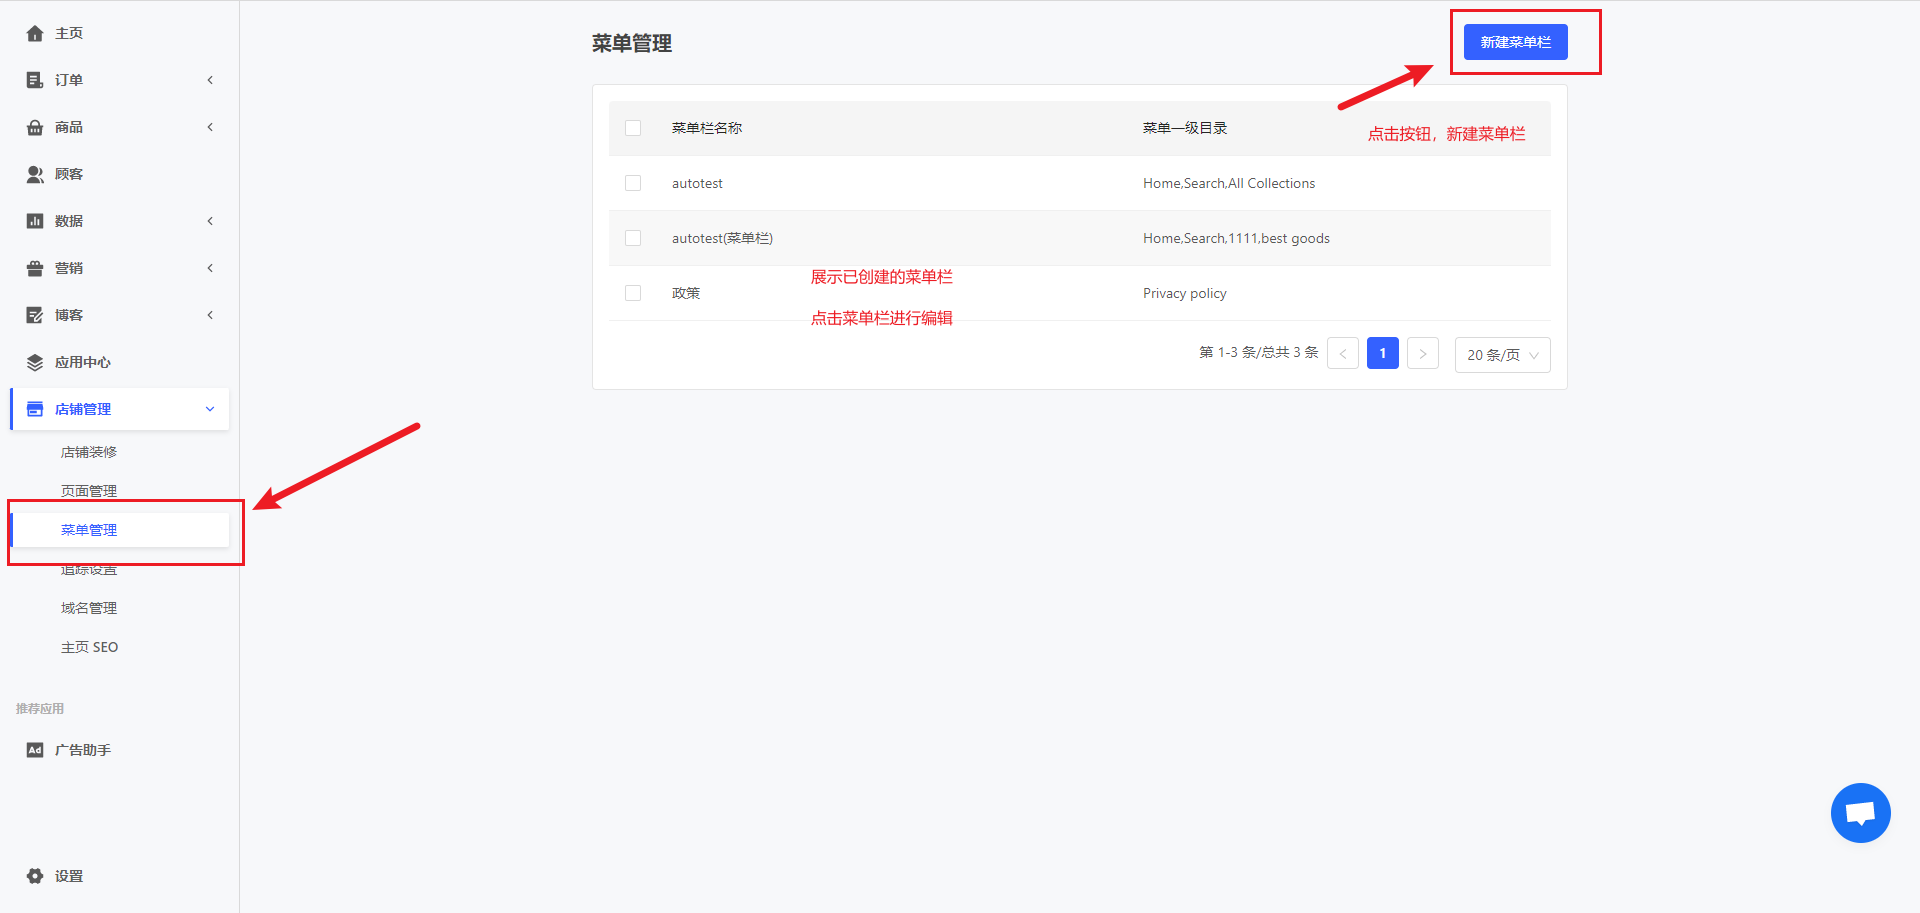Image resolution: width=1920 pixels, height=913 pixels.
Task: Expand the 订单 menu chevron
Action: [x=210, y=80]
